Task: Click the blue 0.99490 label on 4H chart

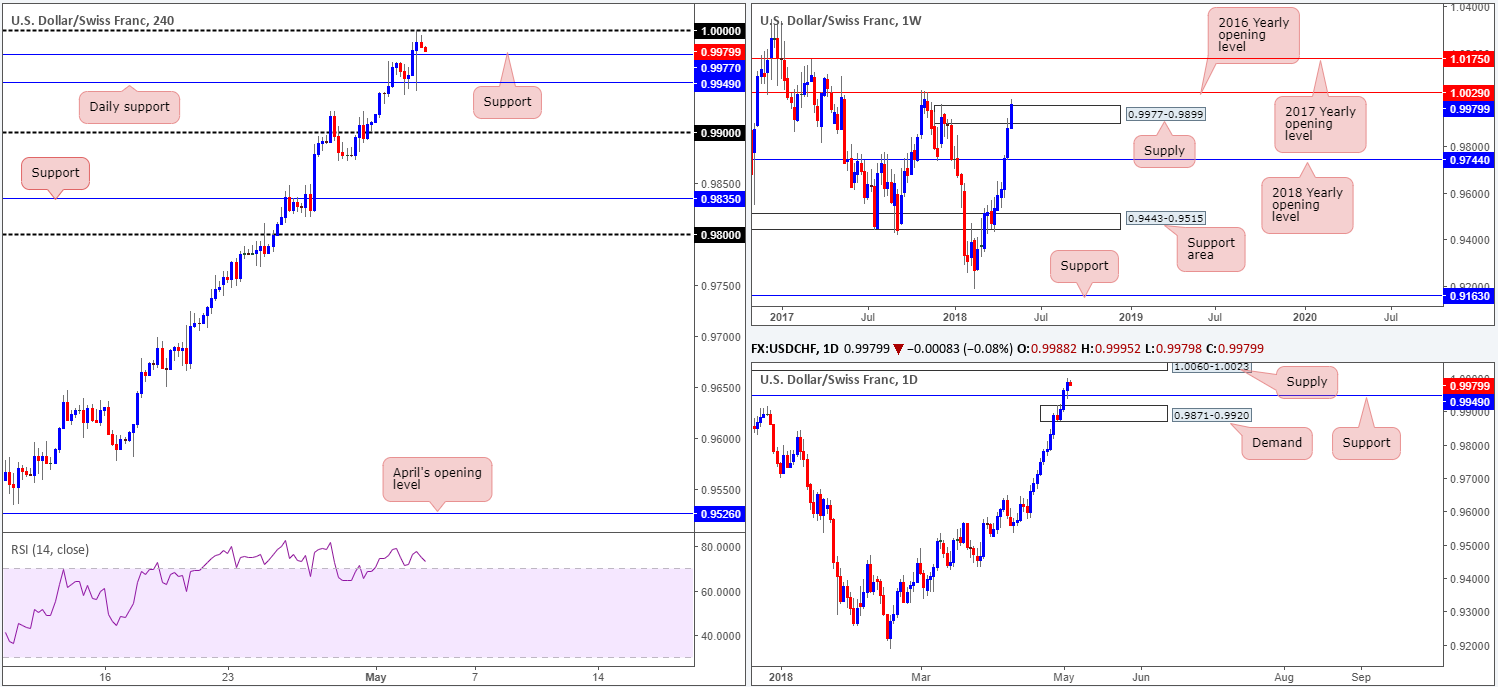Action: 719,84
